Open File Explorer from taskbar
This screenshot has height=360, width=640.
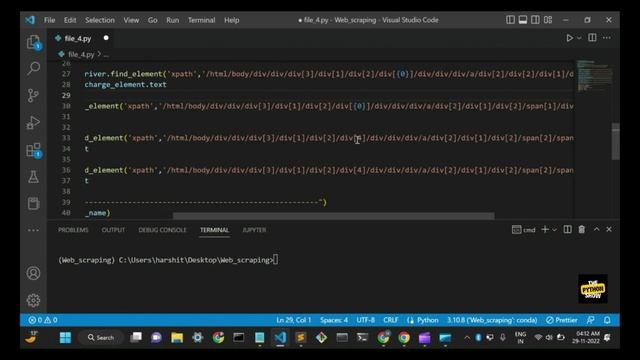[177, 338]
